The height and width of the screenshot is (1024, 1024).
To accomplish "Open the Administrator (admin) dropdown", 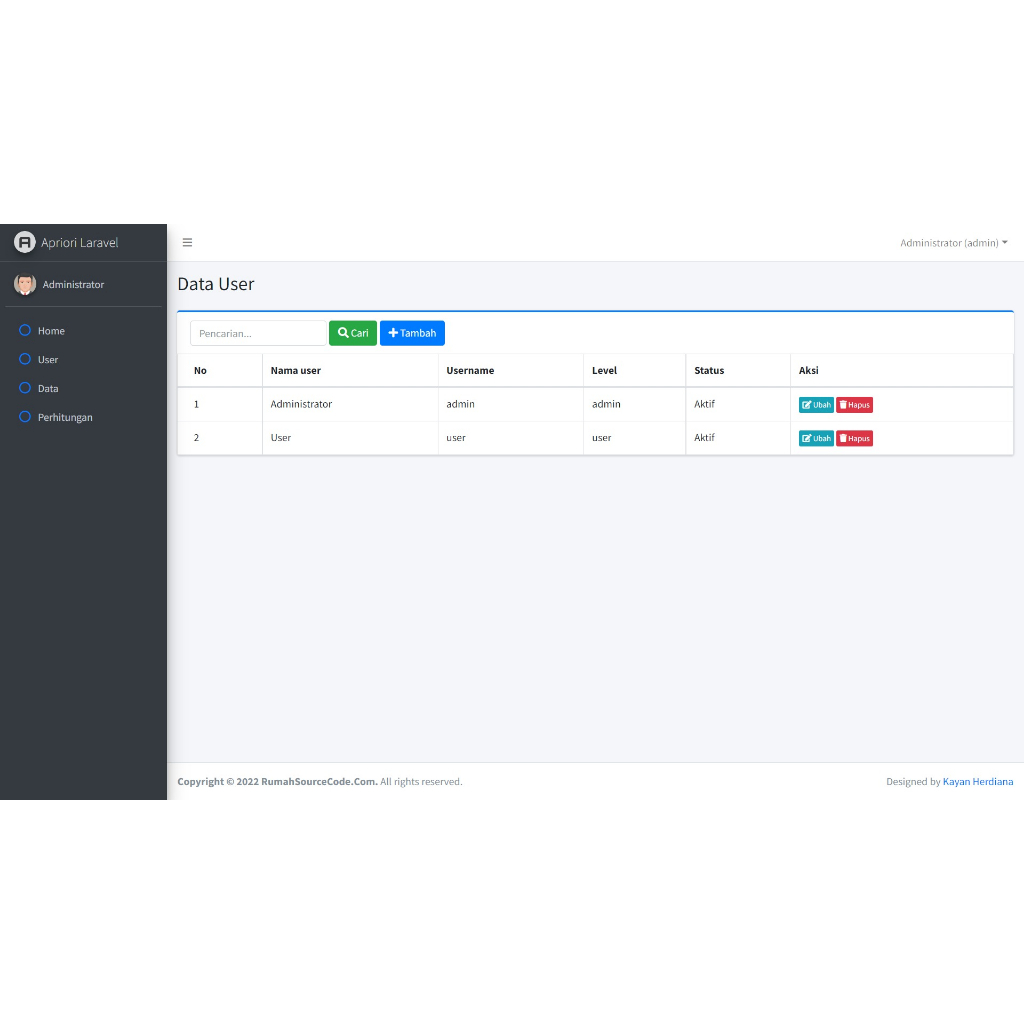I will coord(953,243).
